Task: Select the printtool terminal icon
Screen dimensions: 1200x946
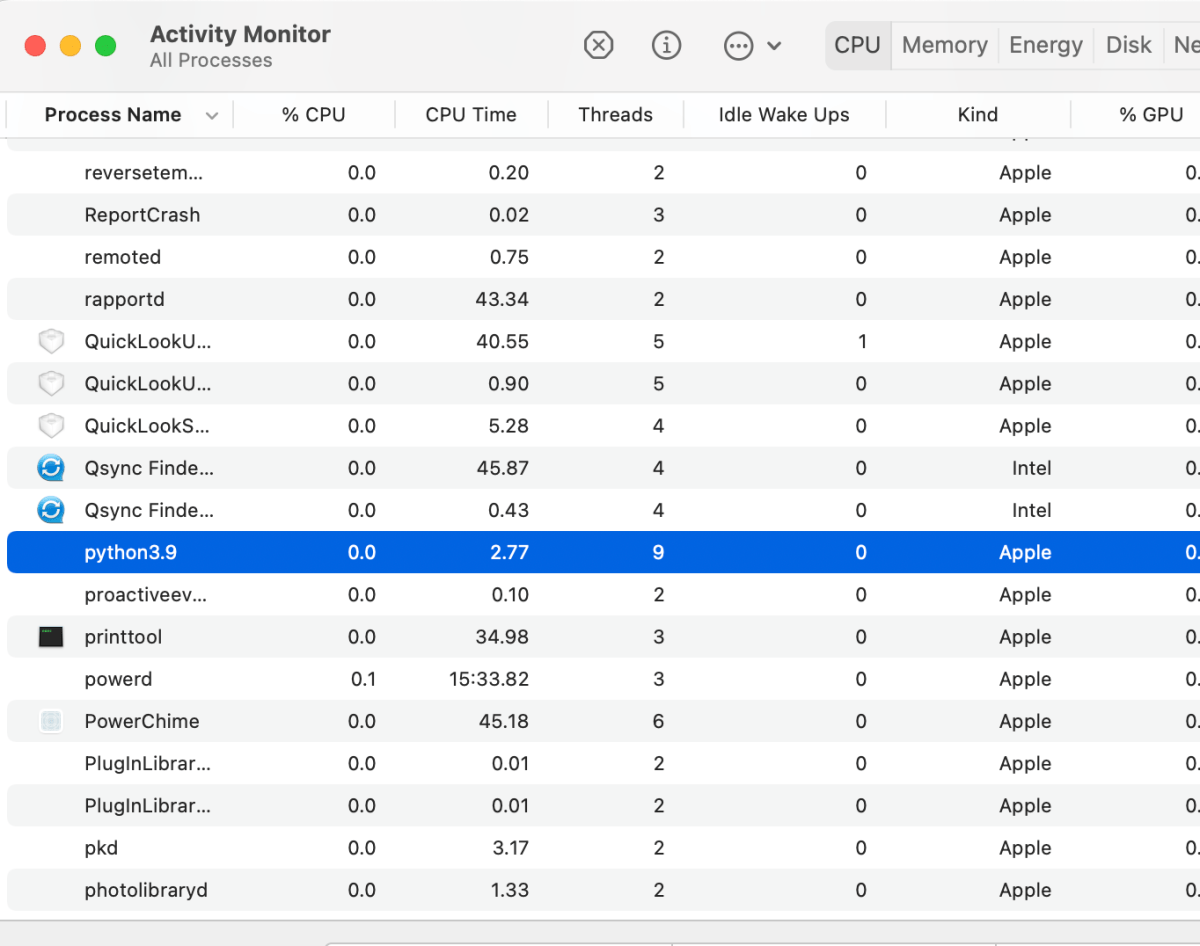Action: (50, 636)
